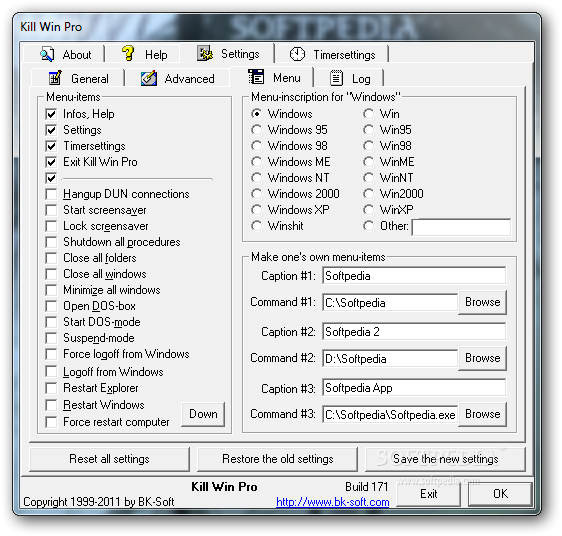
Task: Open the Help tab
Action: 143,54
